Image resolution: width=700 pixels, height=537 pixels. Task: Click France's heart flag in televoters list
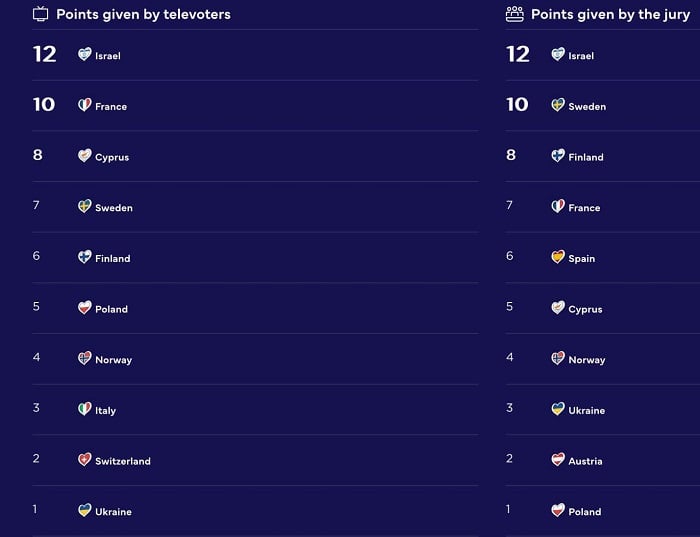(85, 105)
